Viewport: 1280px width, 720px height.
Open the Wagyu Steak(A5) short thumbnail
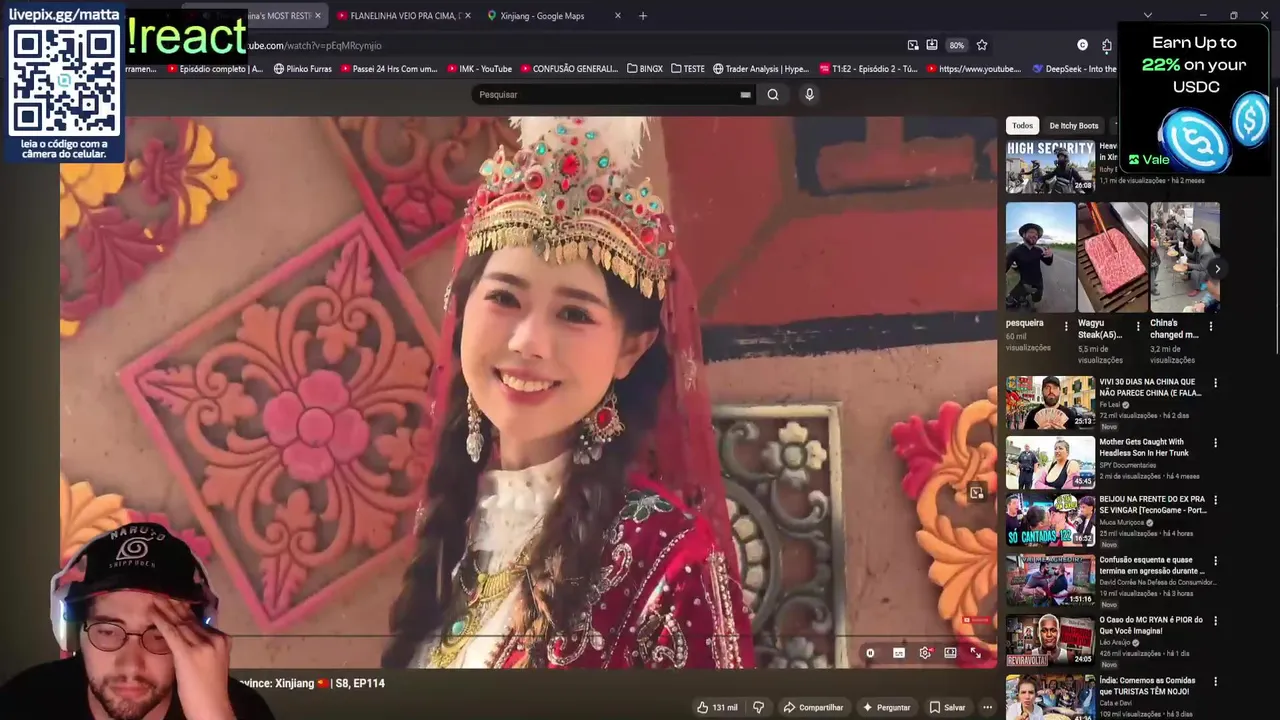[x=1112, y=257]
